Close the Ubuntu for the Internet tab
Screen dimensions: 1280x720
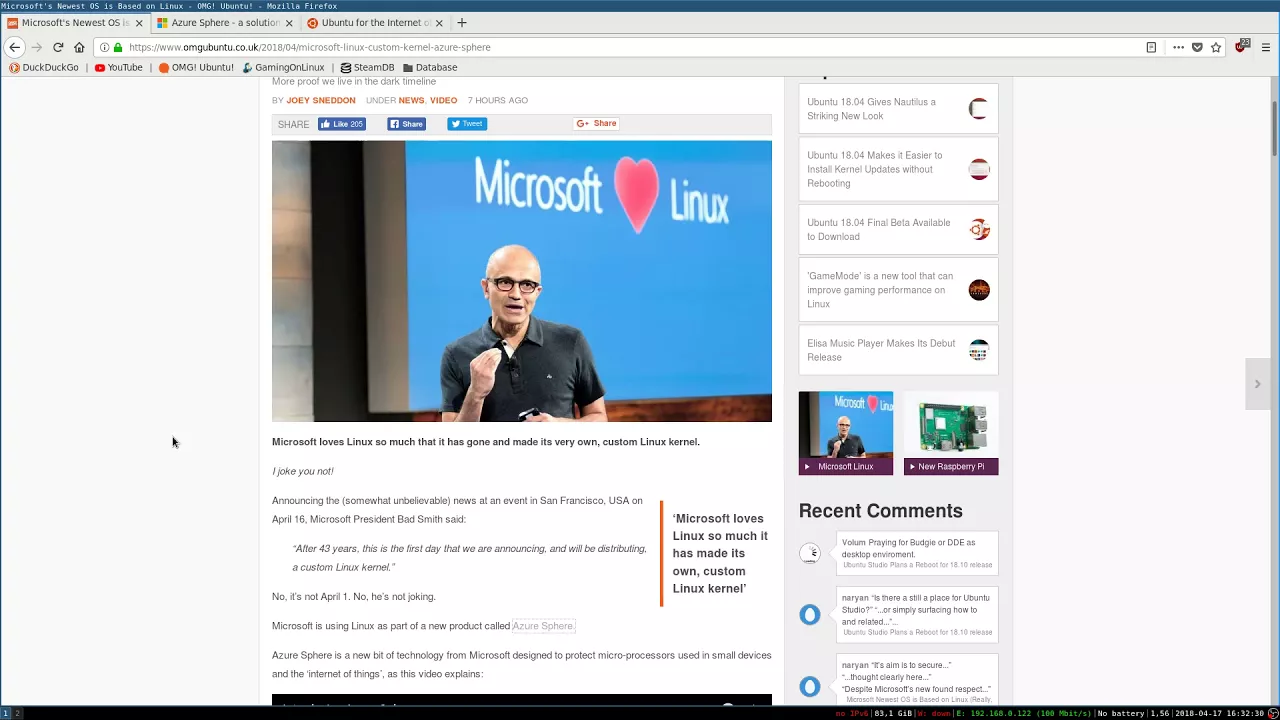point(439,22)
